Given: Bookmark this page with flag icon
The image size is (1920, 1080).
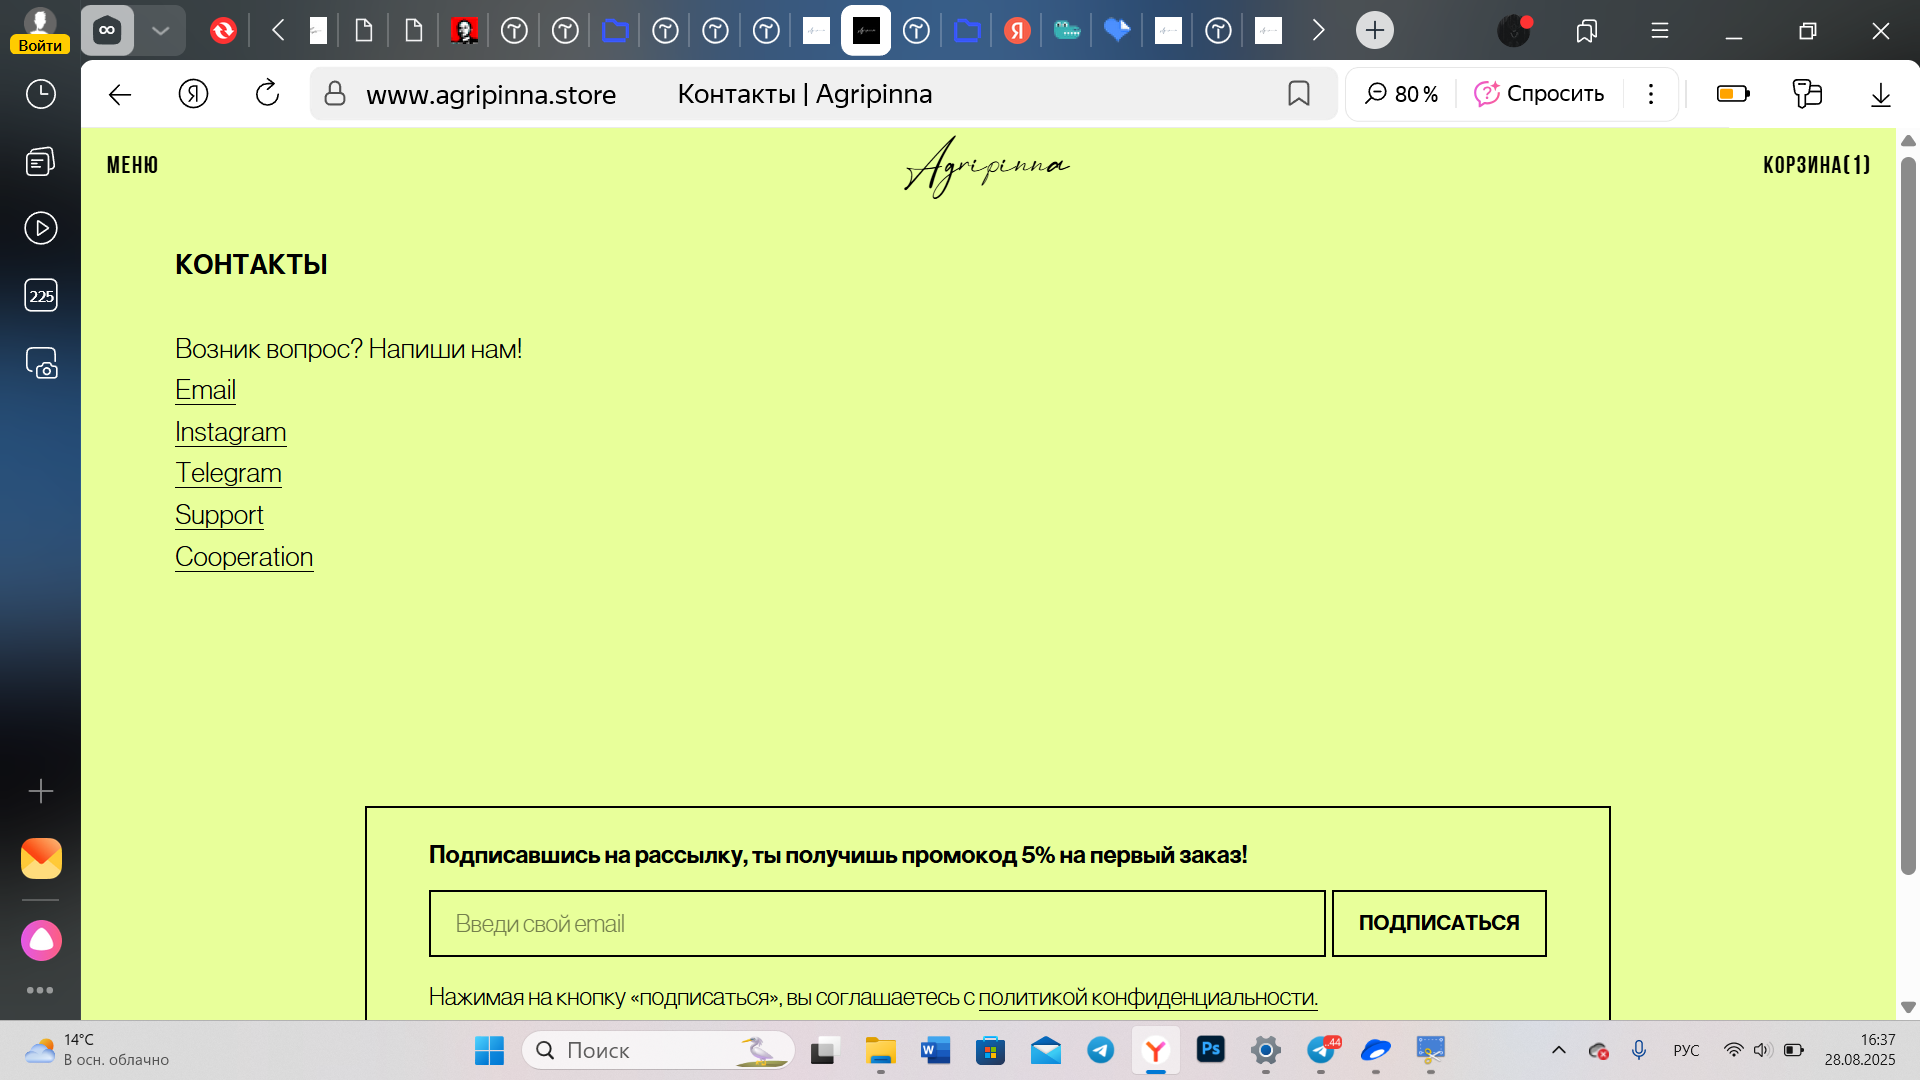Looking at the screenshot, I should (x=1299, y=94).
